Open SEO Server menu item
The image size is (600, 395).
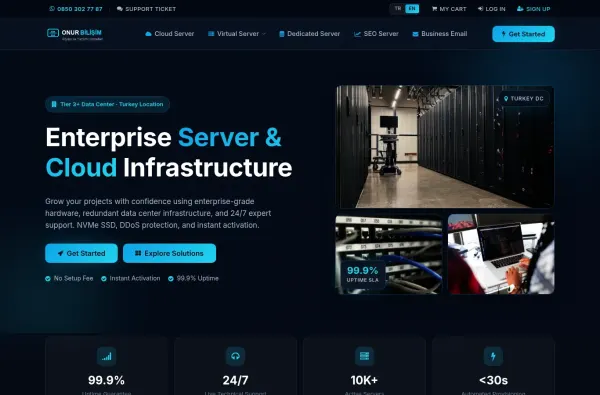pyautogui.click(x=381, y=34)
